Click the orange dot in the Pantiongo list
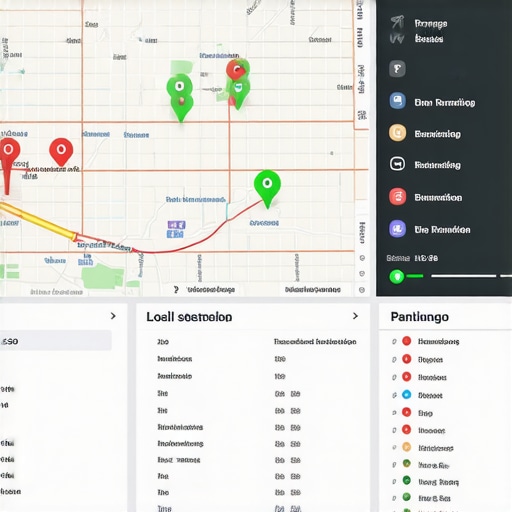The width and height of the screenshot is (512, 512). (406, 447)
